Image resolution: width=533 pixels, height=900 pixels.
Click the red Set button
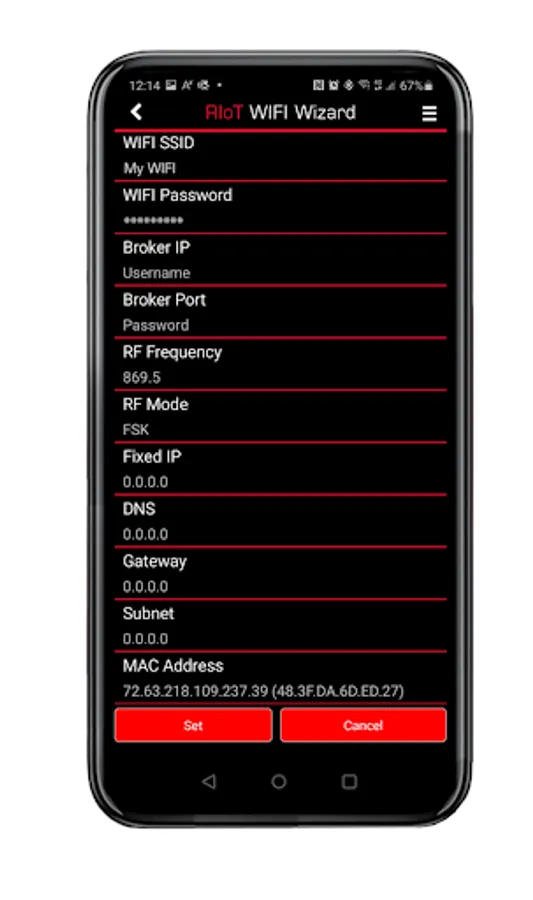[193, 725]
